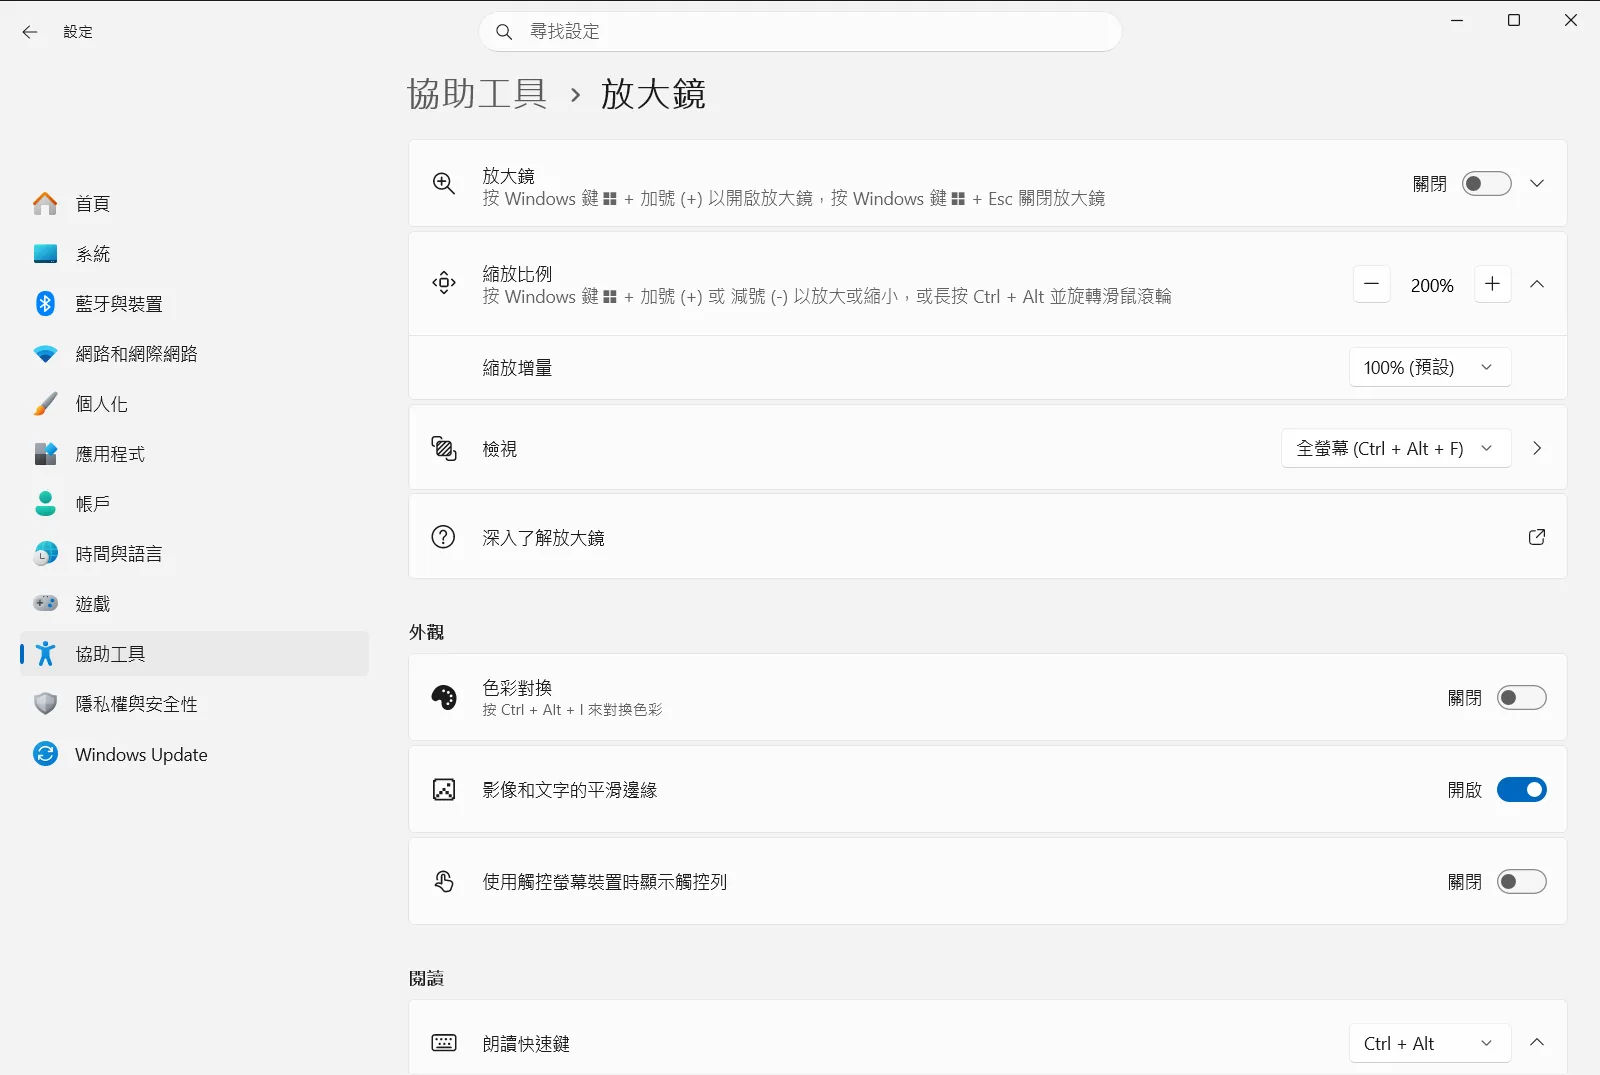This screenshot has width=1600, height=1075.
Task: Open 檢視 details right chevron
Action: 1537,449
